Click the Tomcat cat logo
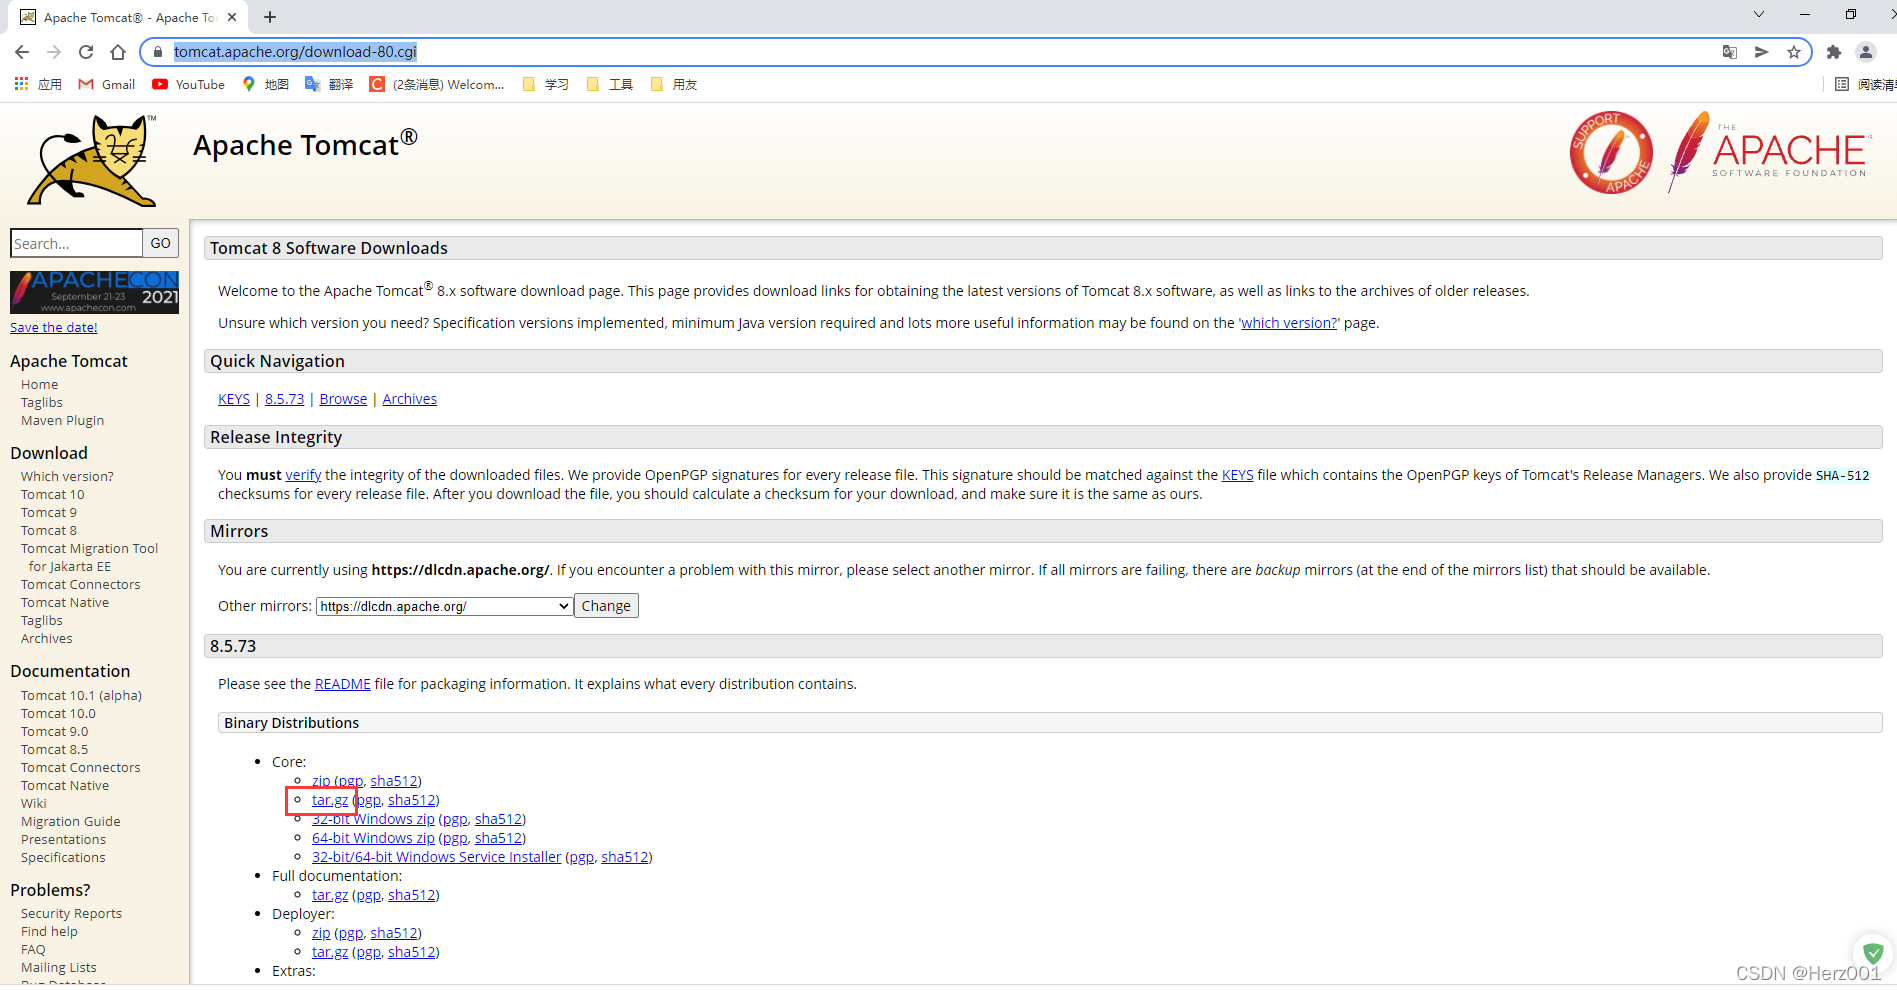 tap(93, 160)
